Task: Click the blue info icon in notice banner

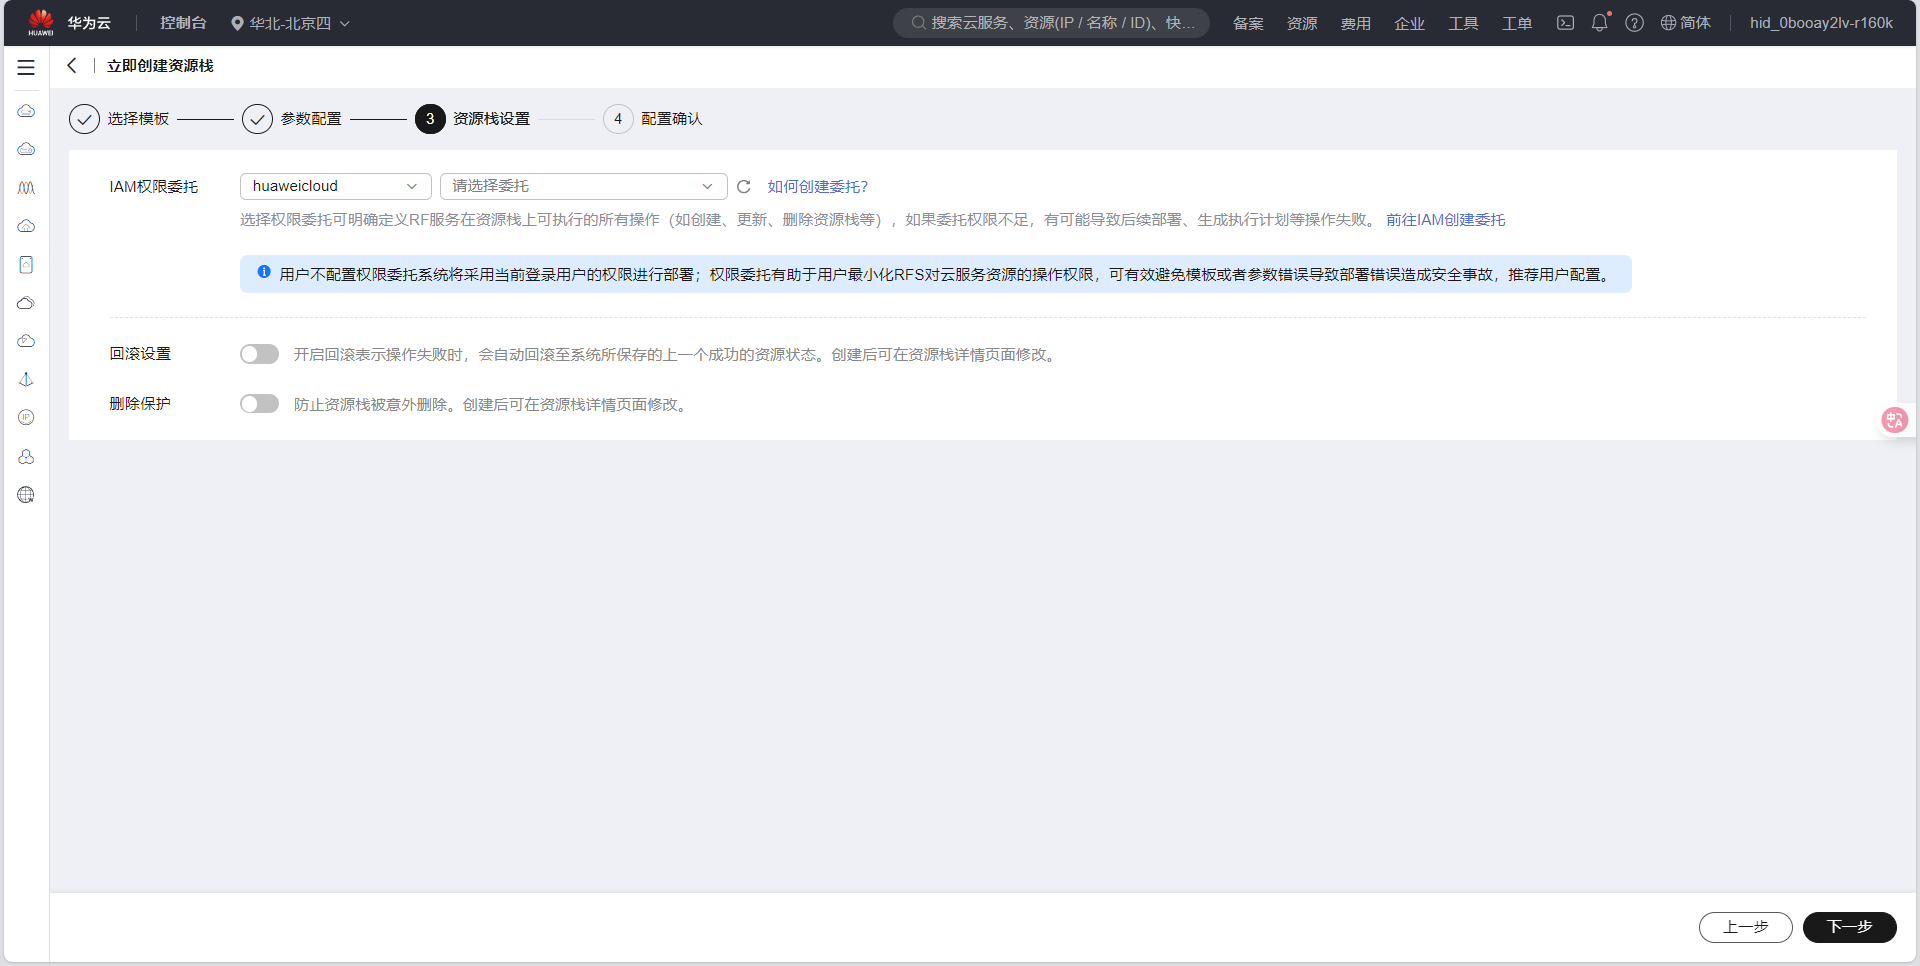Action: tap(264, 272)
